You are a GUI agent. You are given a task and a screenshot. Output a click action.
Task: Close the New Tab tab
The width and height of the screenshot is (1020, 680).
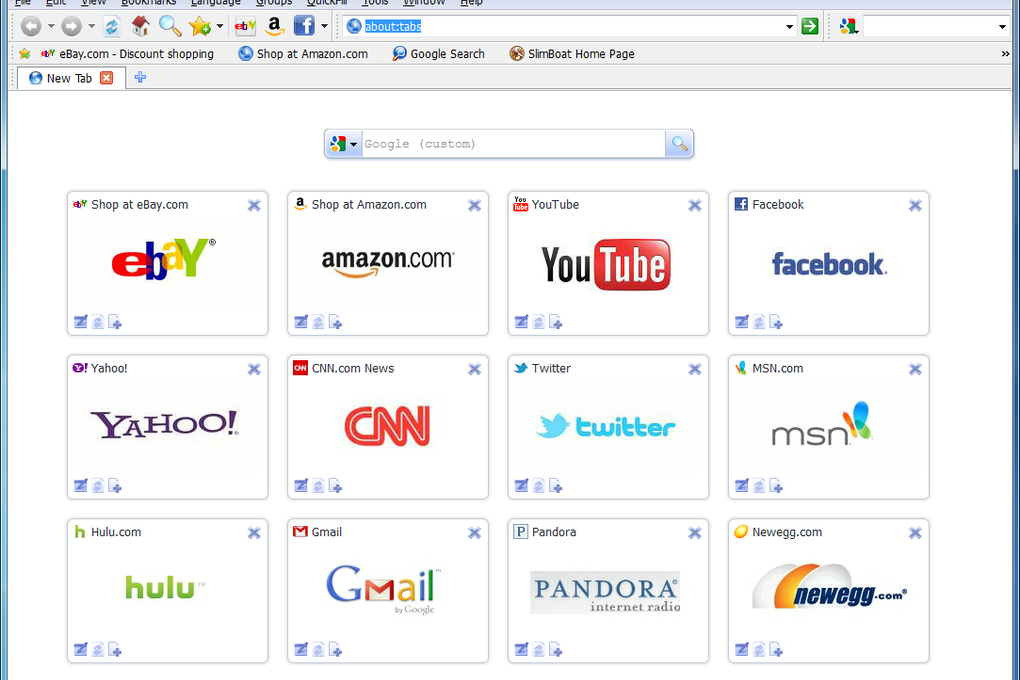click(106, 78)
